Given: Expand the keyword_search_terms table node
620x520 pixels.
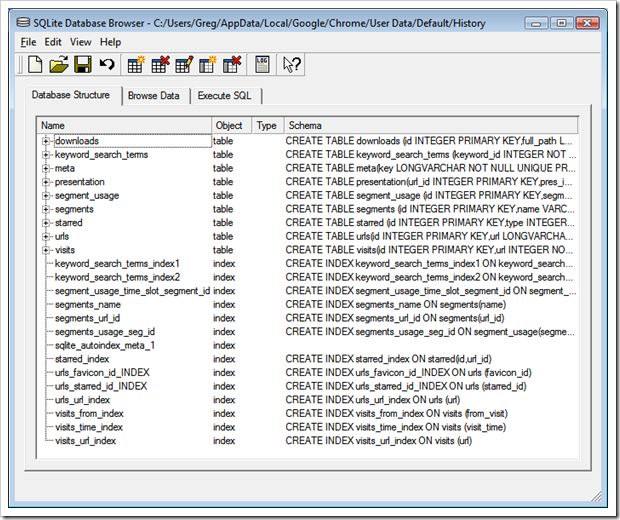Looking at the screenshot, I should click(46, 155).
